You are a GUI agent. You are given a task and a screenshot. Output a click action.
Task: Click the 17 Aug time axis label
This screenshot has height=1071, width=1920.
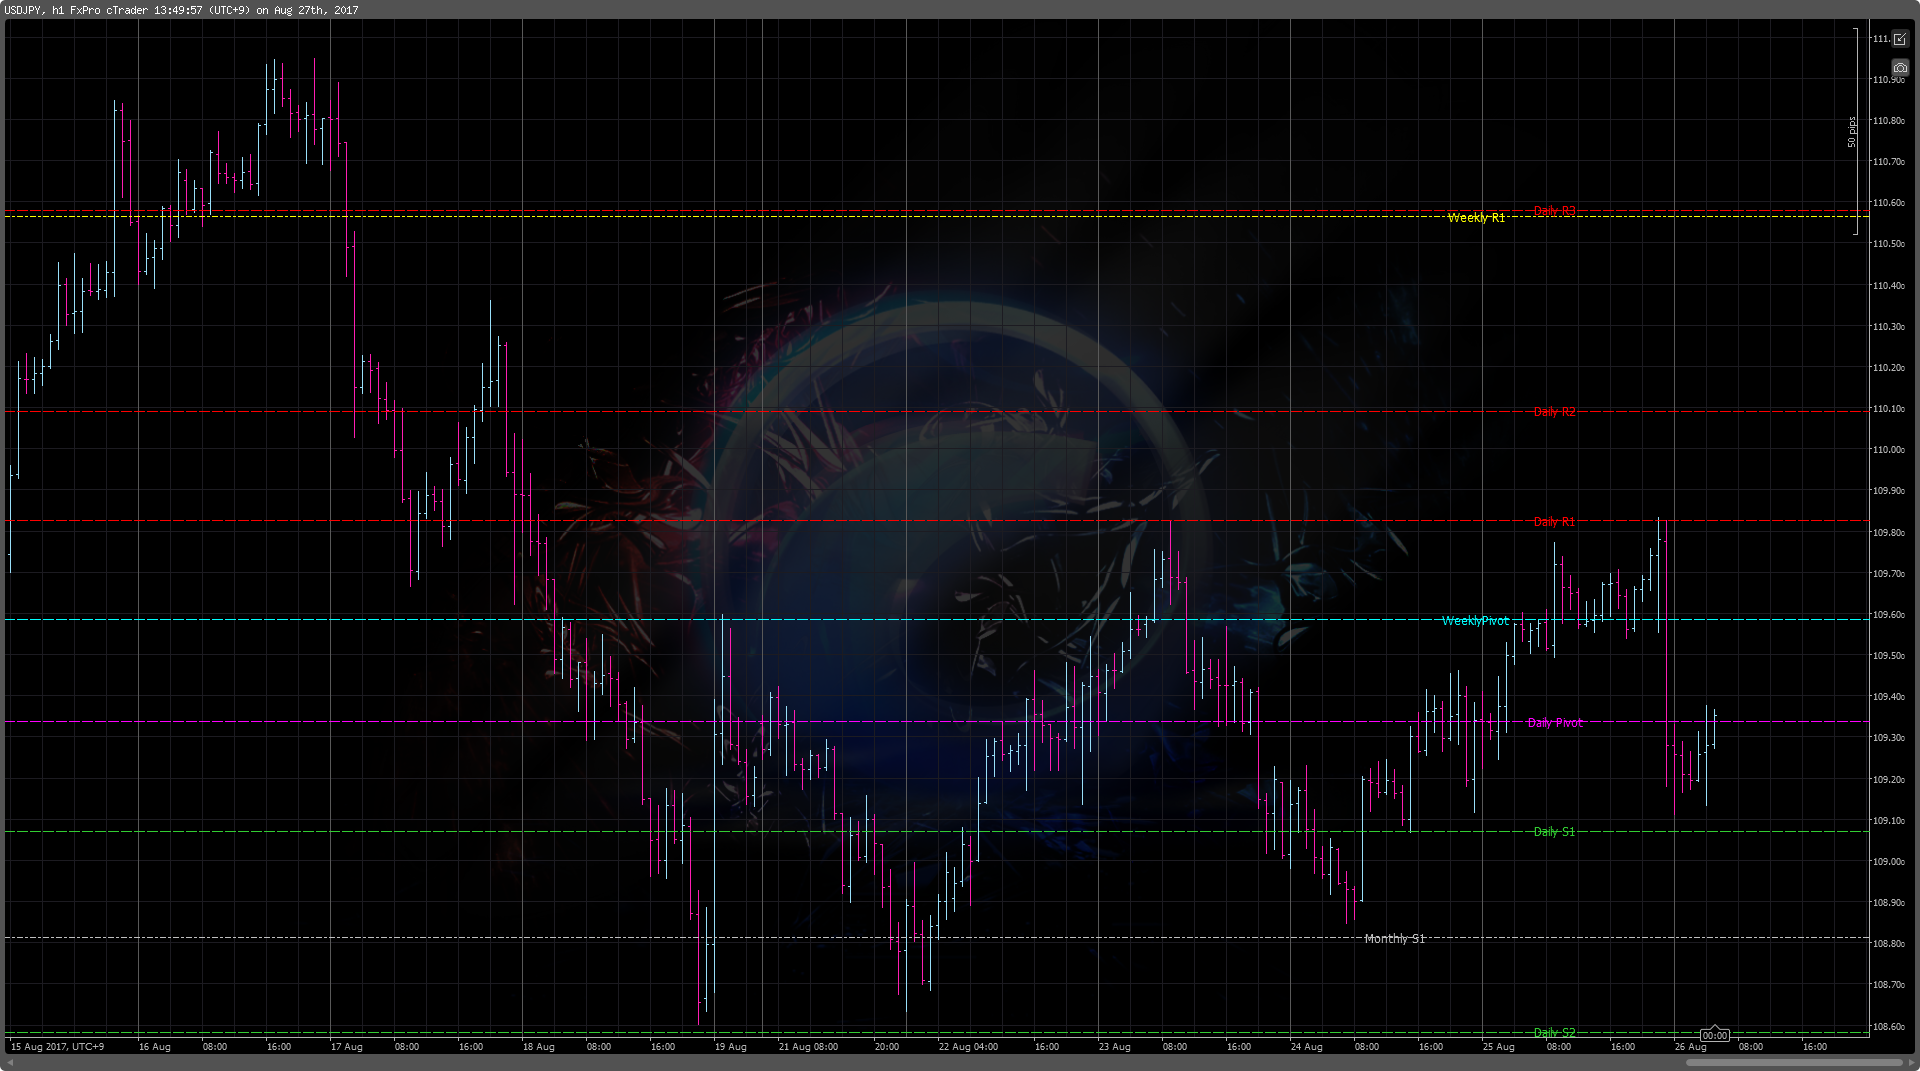[x=346, y=1047]
